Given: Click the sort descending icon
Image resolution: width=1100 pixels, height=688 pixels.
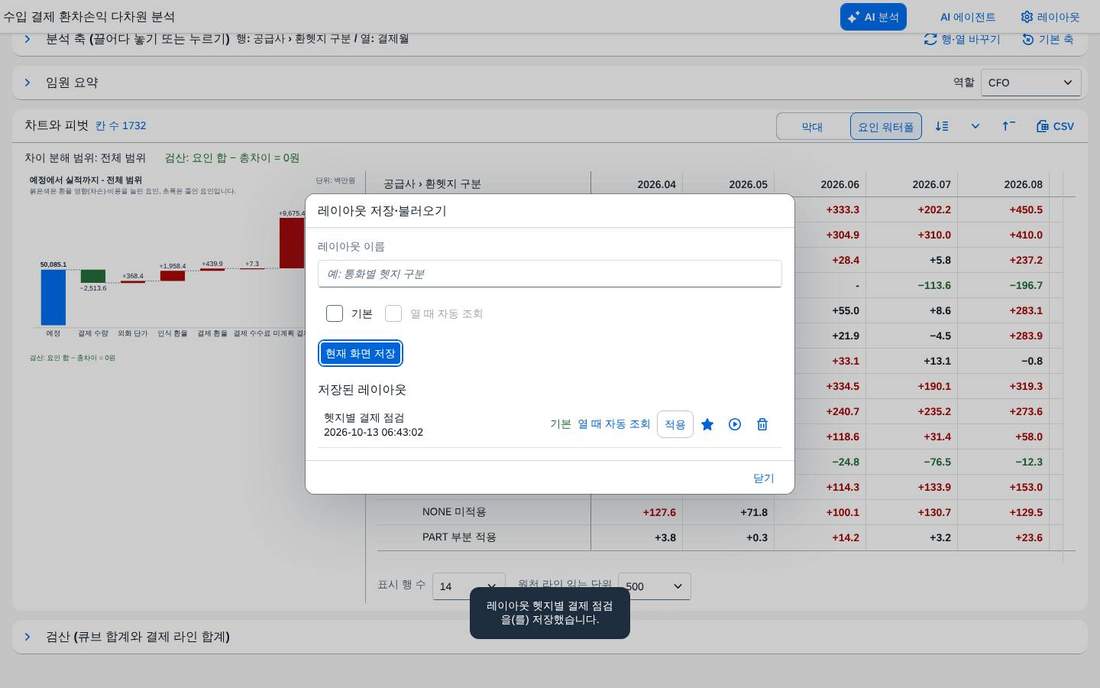Looking at the screenshot, I should click(x=941, y=126).
